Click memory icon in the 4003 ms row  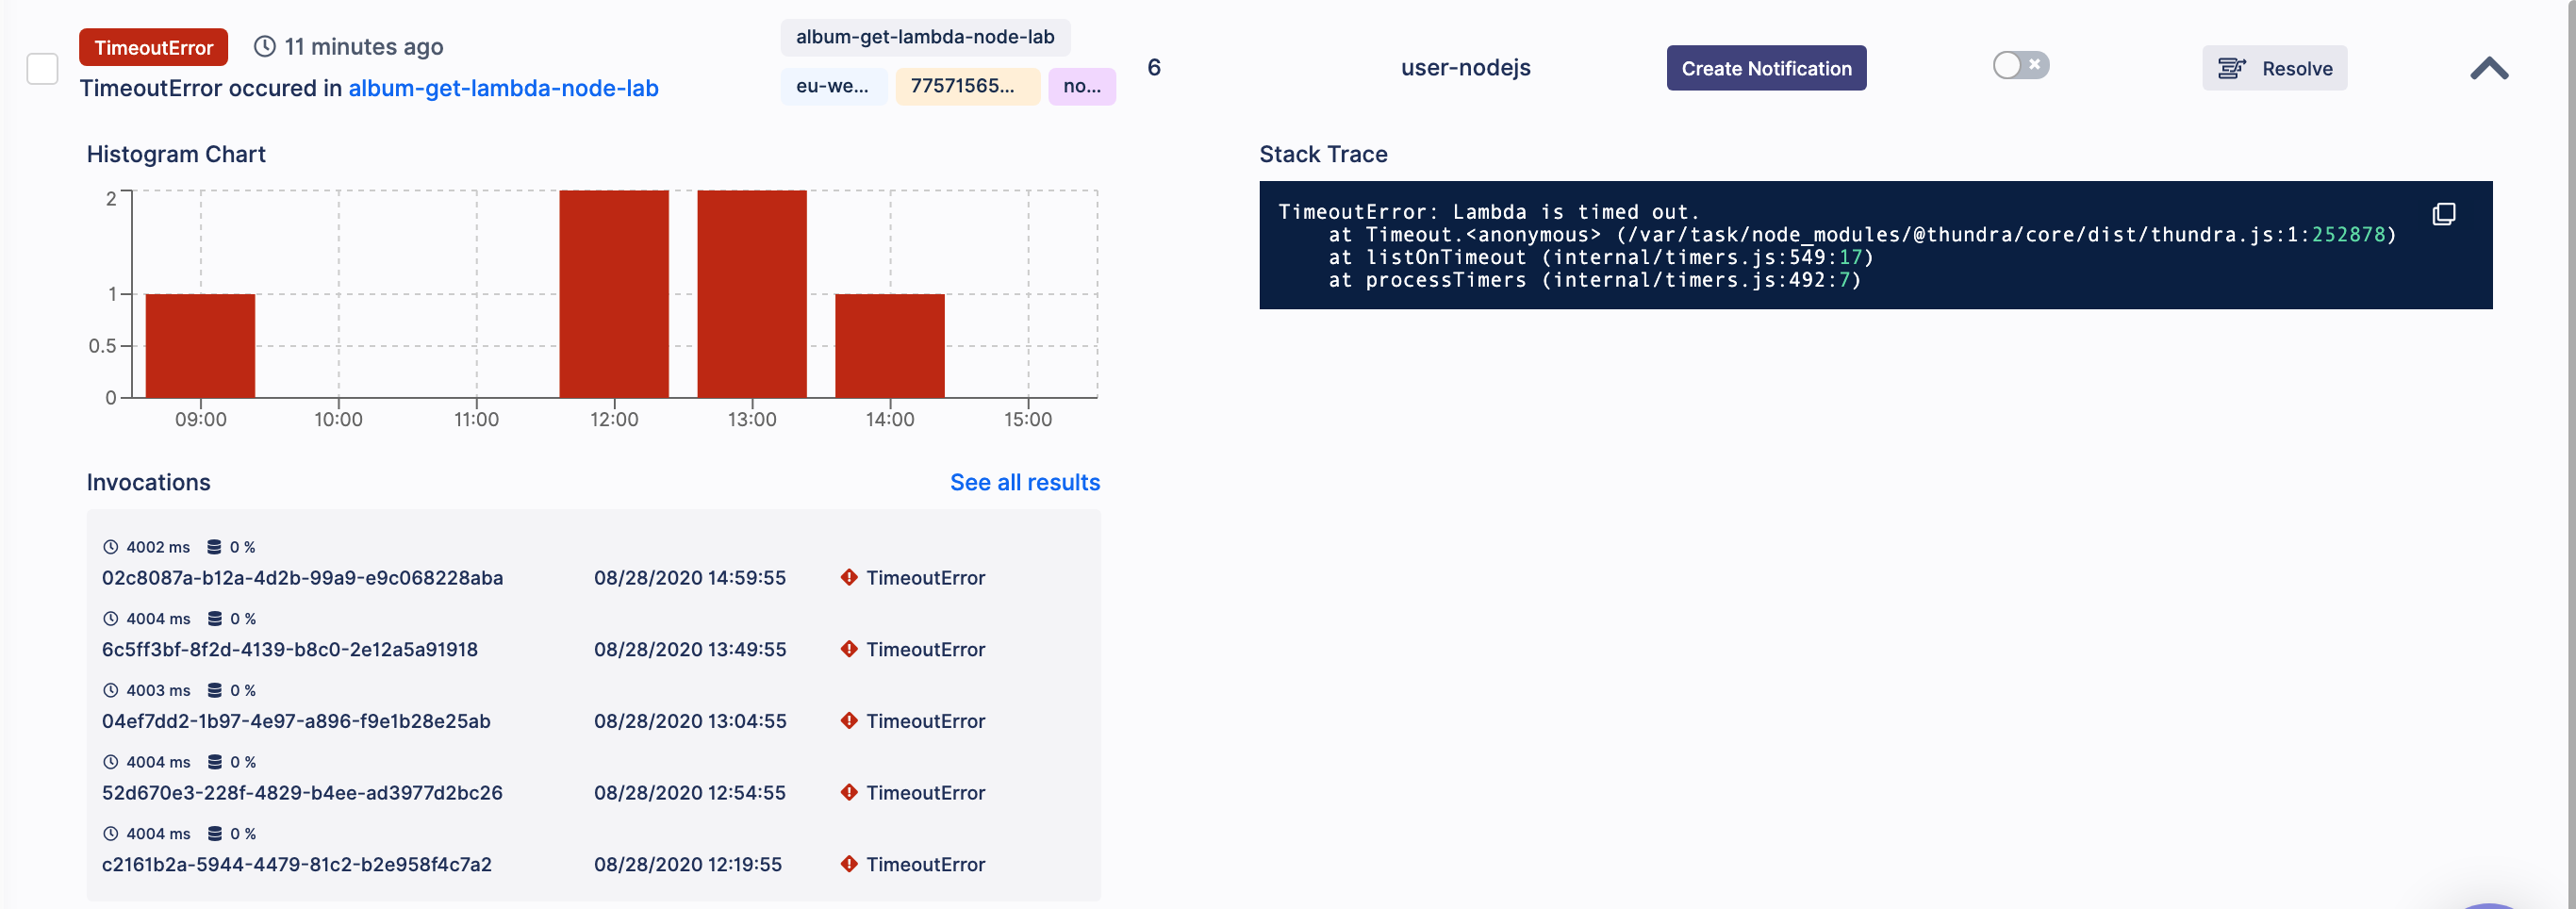click(x=214, y=691)
